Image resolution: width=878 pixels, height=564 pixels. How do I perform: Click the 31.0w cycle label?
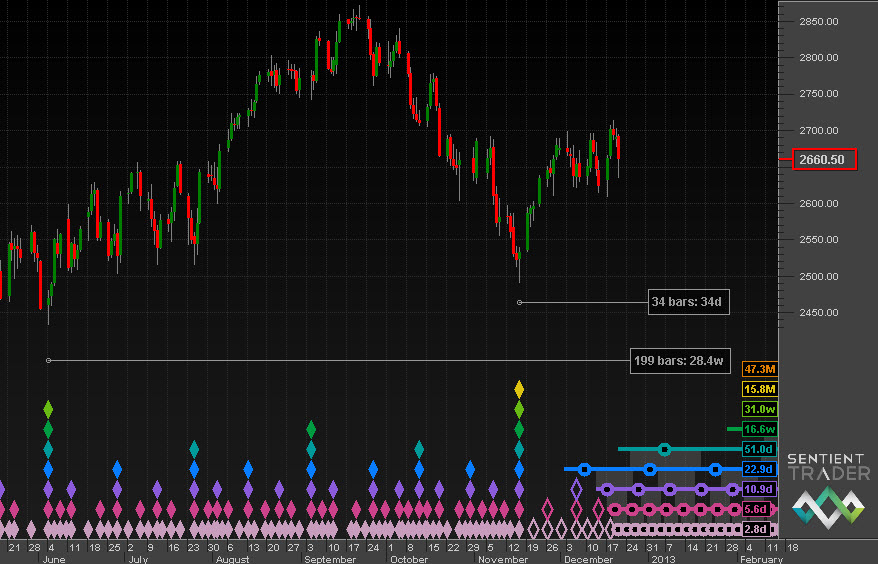(x=756, y=409)
